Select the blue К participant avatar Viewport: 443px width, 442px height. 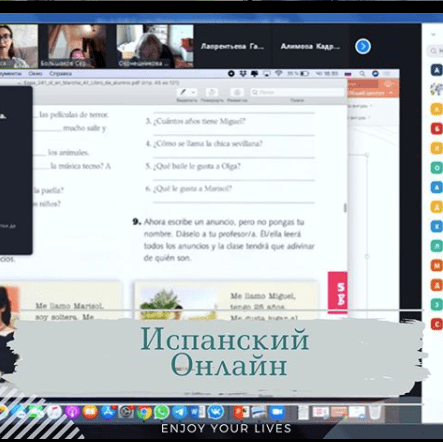coord(436,226)
